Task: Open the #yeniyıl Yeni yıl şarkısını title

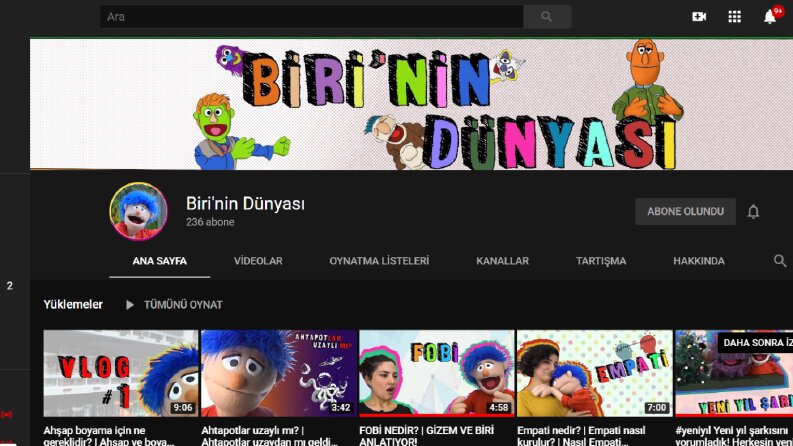Action: (x=734, y=435)
